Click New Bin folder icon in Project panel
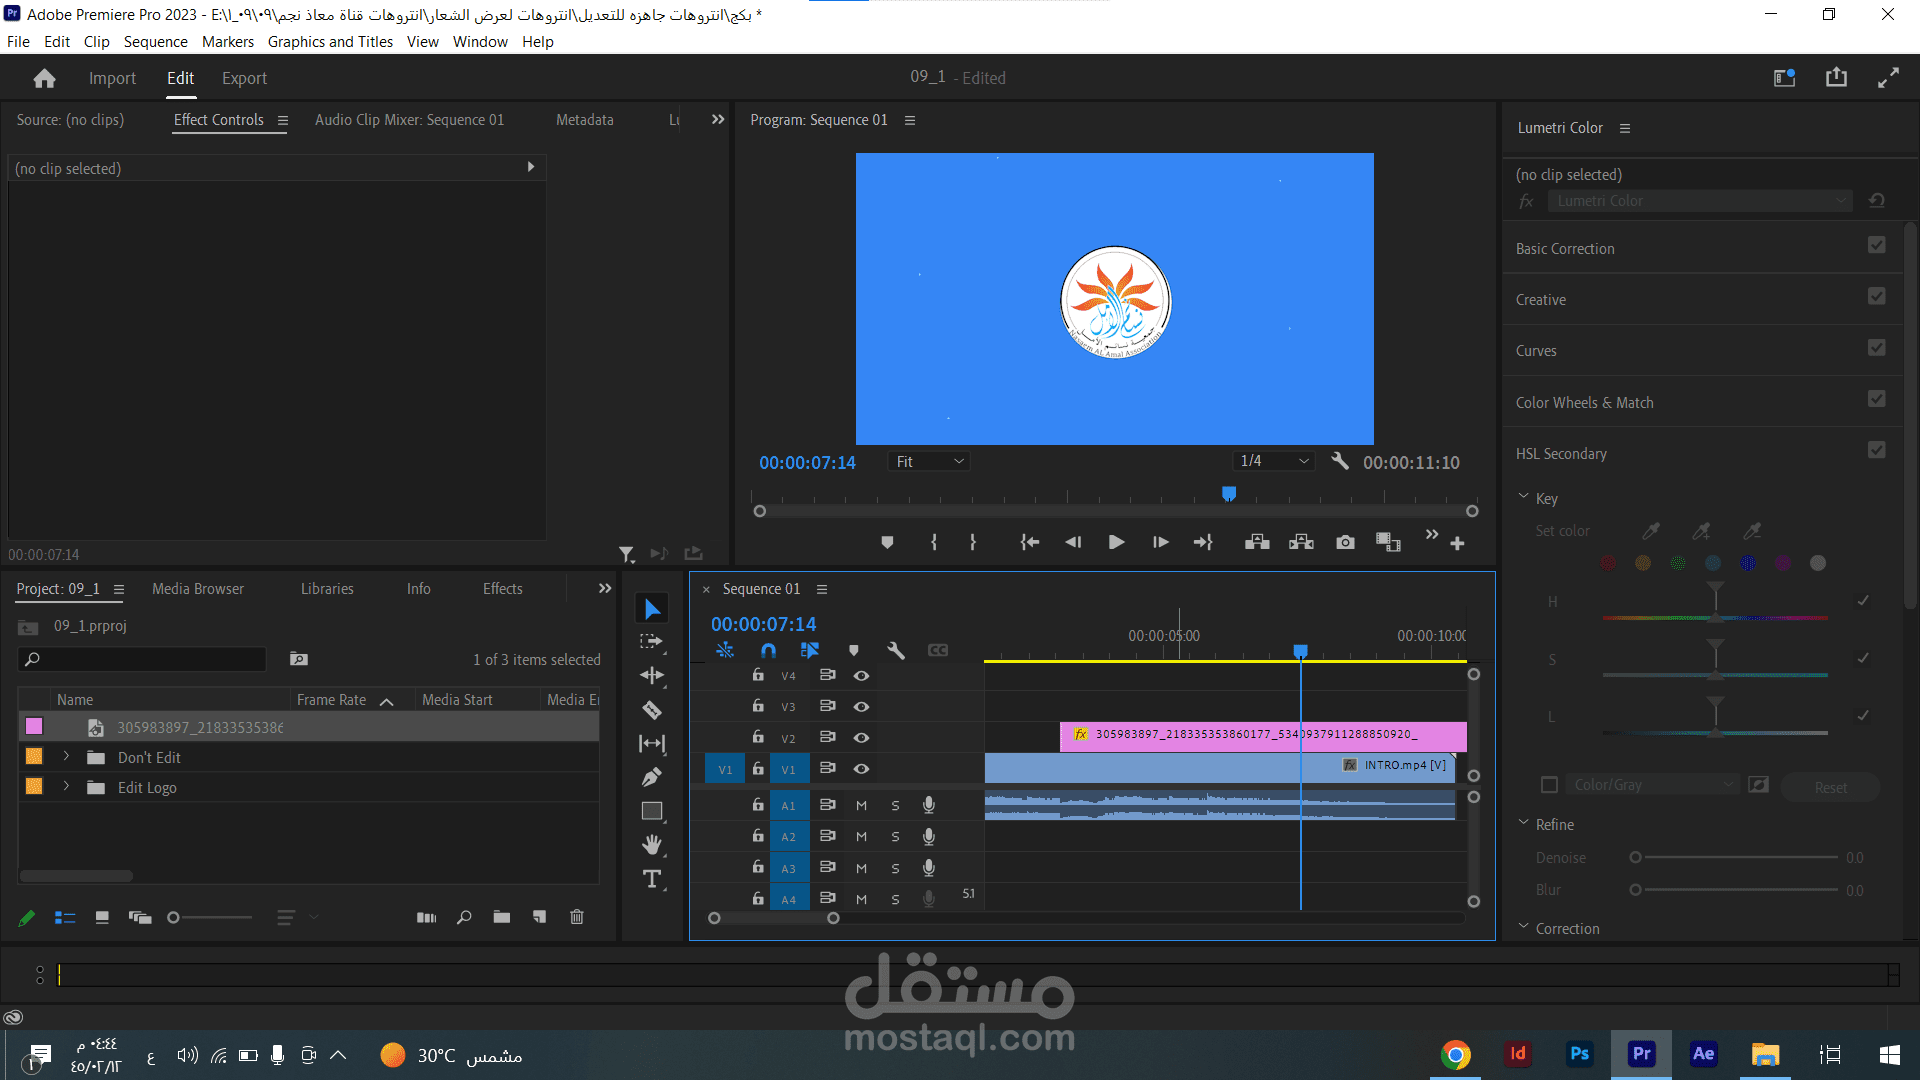Image resolution: width=1920 pixels, height=1080 pixels. [x=502, y=917]
